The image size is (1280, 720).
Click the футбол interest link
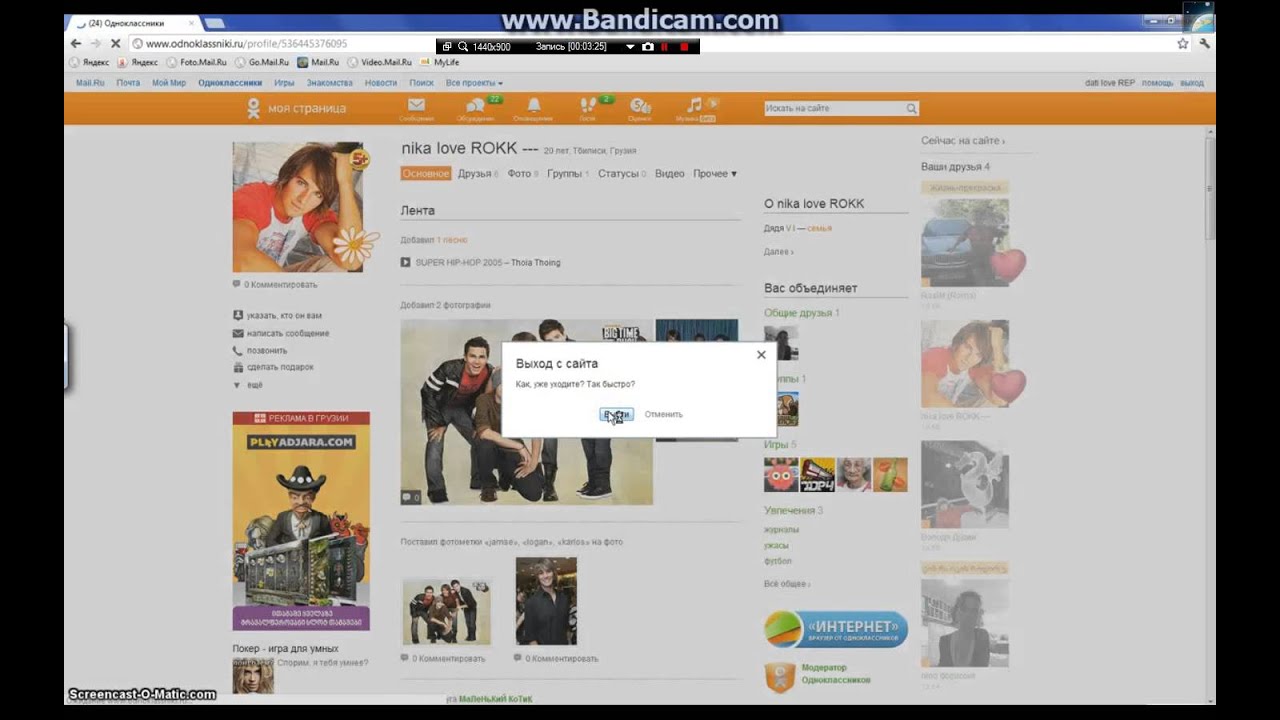(x=777, y=561)
